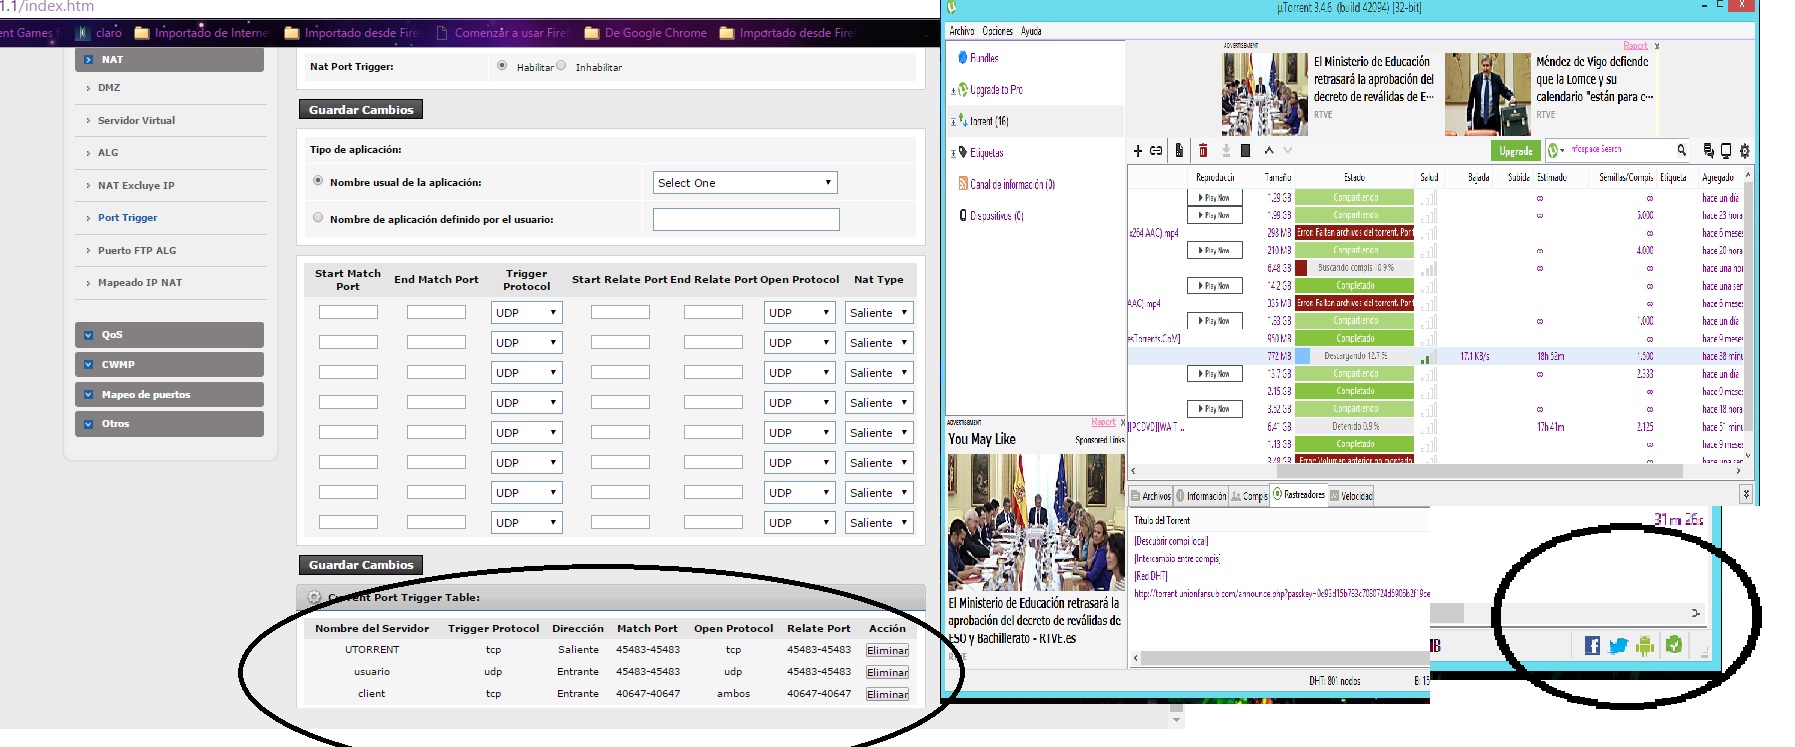Screen dimensions: 1795x747
Task: Choose Nombre usual de la aplicación radio
Action: (318, 181)
